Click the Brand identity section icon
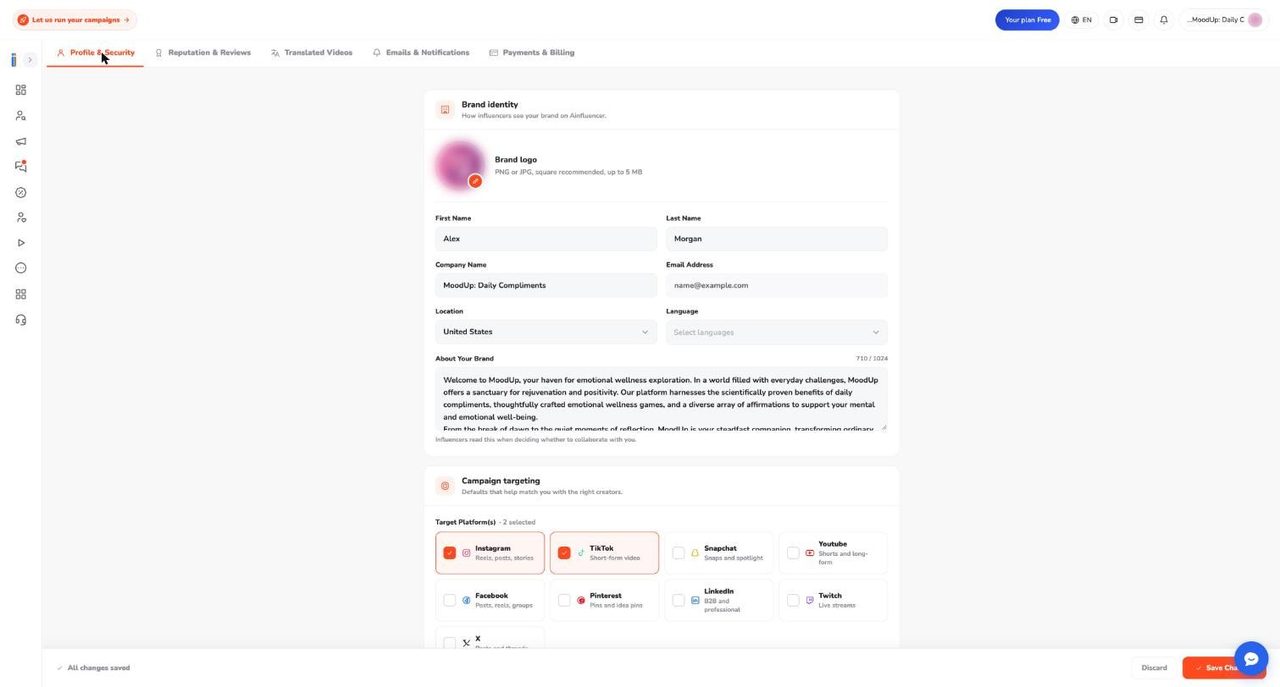Image resolution: width=1280 pixels, height=687 pixels. (445, 110)
